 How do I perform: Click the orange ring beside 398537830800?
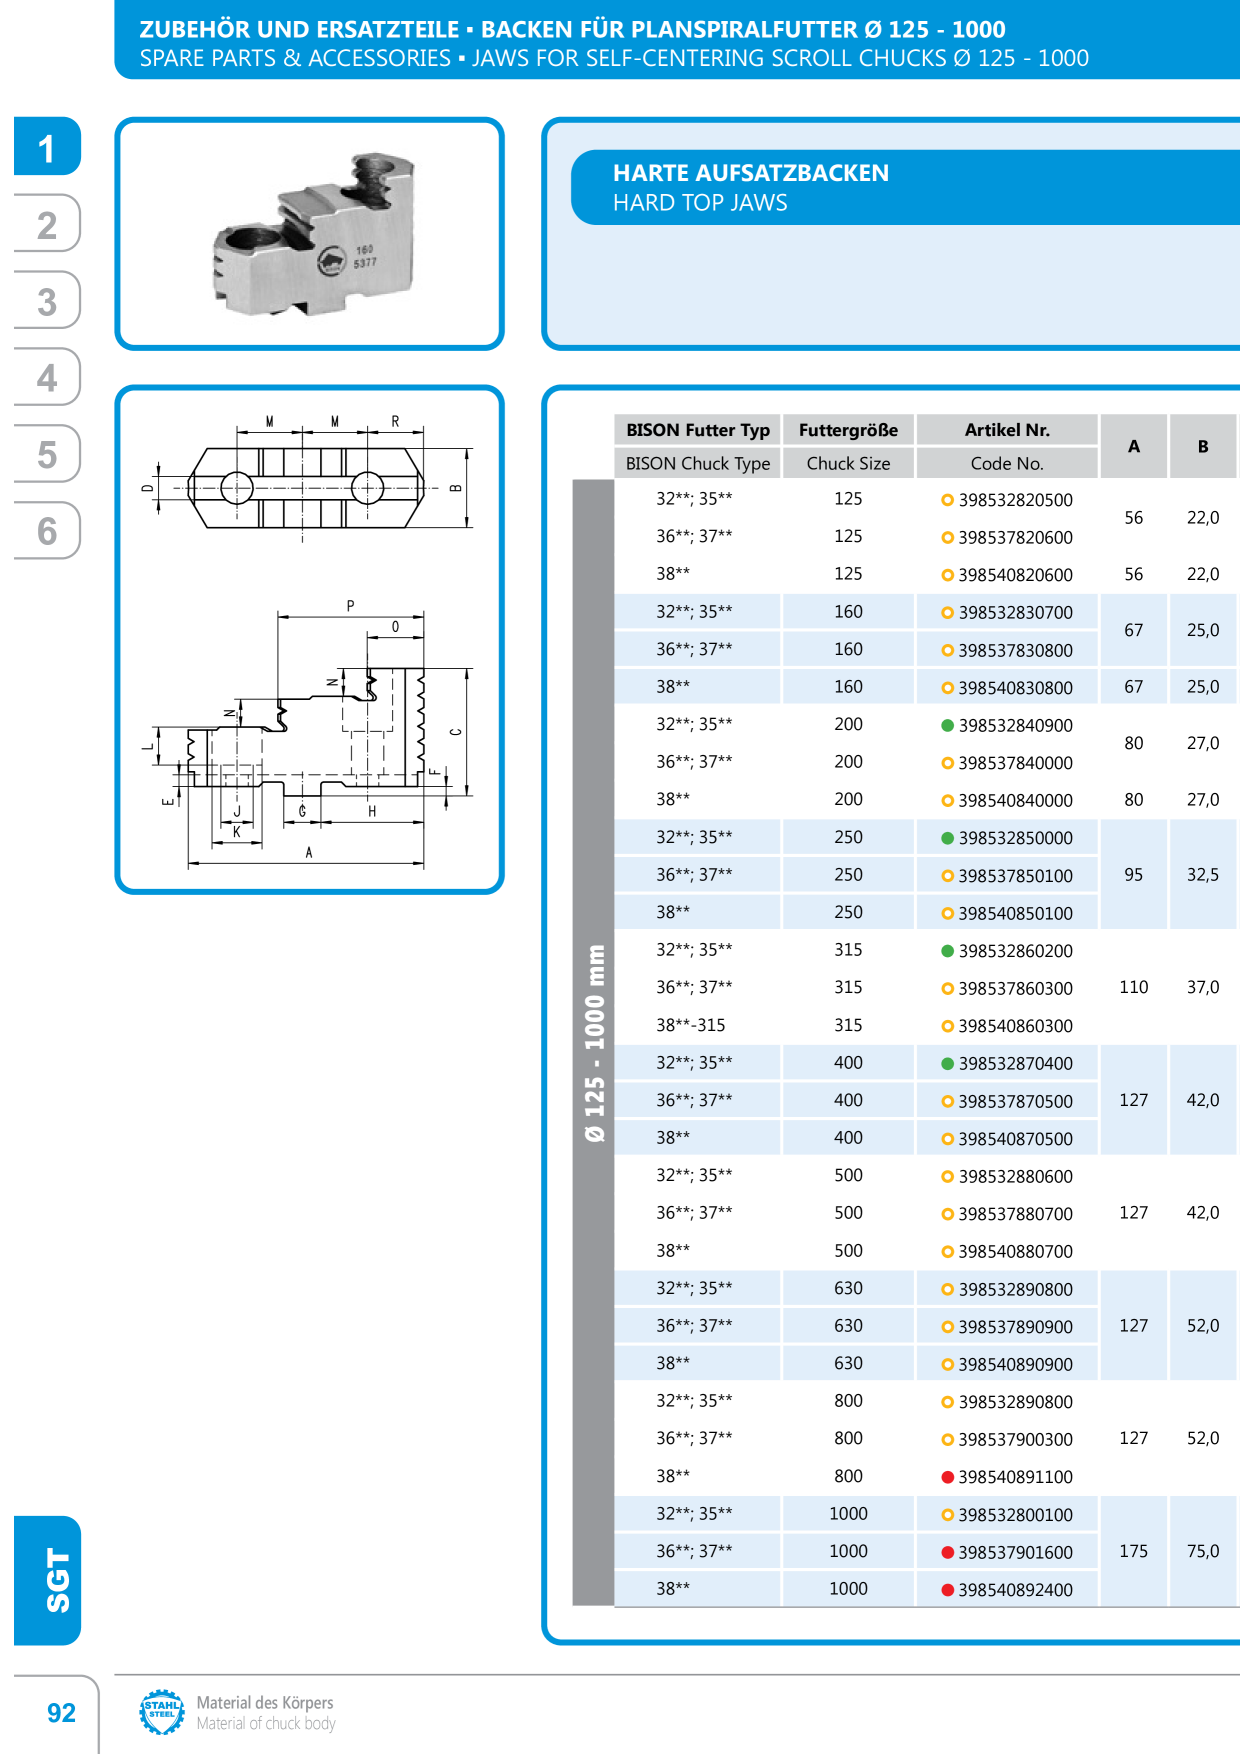947,650
